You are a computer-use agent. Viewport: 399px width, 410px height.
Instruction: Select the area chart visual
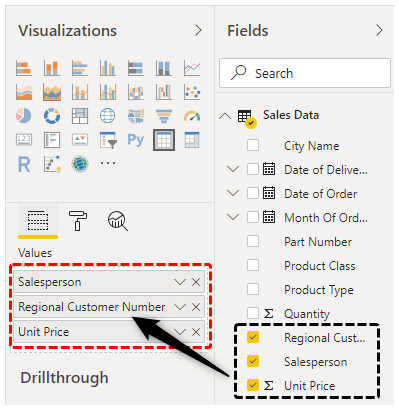tap(24, 92)
